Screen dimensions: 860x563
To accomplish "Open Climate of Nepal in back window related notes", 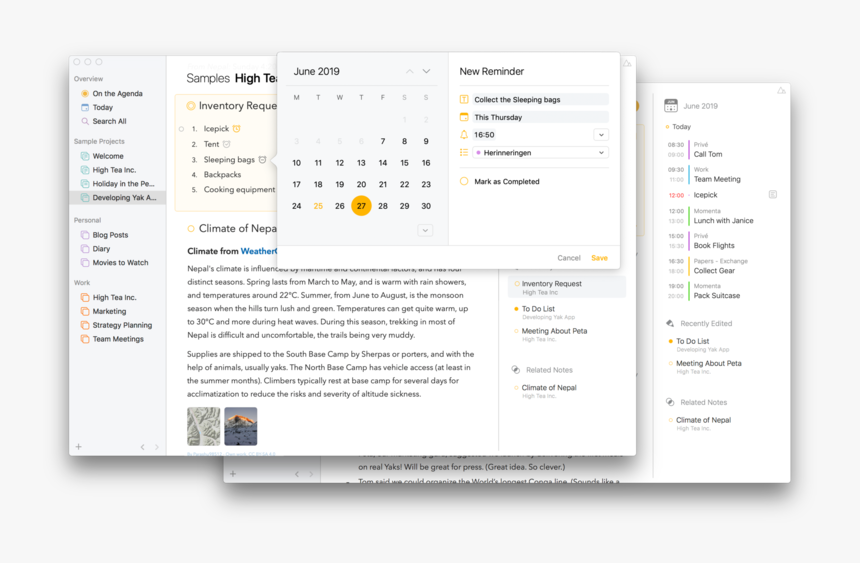I will [703, 420].
